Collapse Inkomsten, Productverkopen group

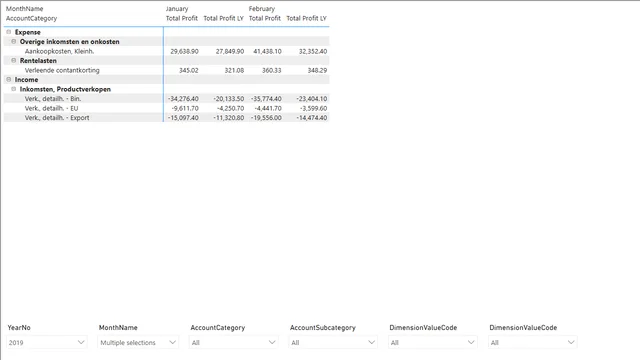13,89
